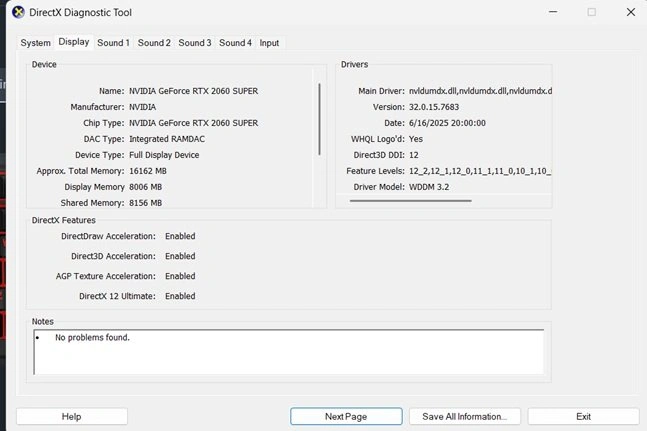This screenshot has height=431, width=647.
Task: Click the 'DirectX Features' group heading
Action: coord(64,220)
